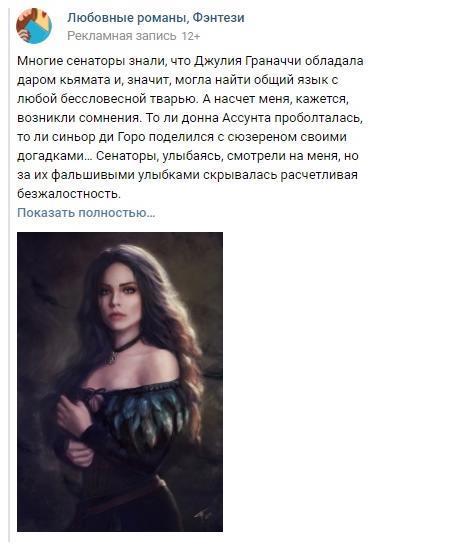Open the dark-haired woman illustration

click(120, 382)
